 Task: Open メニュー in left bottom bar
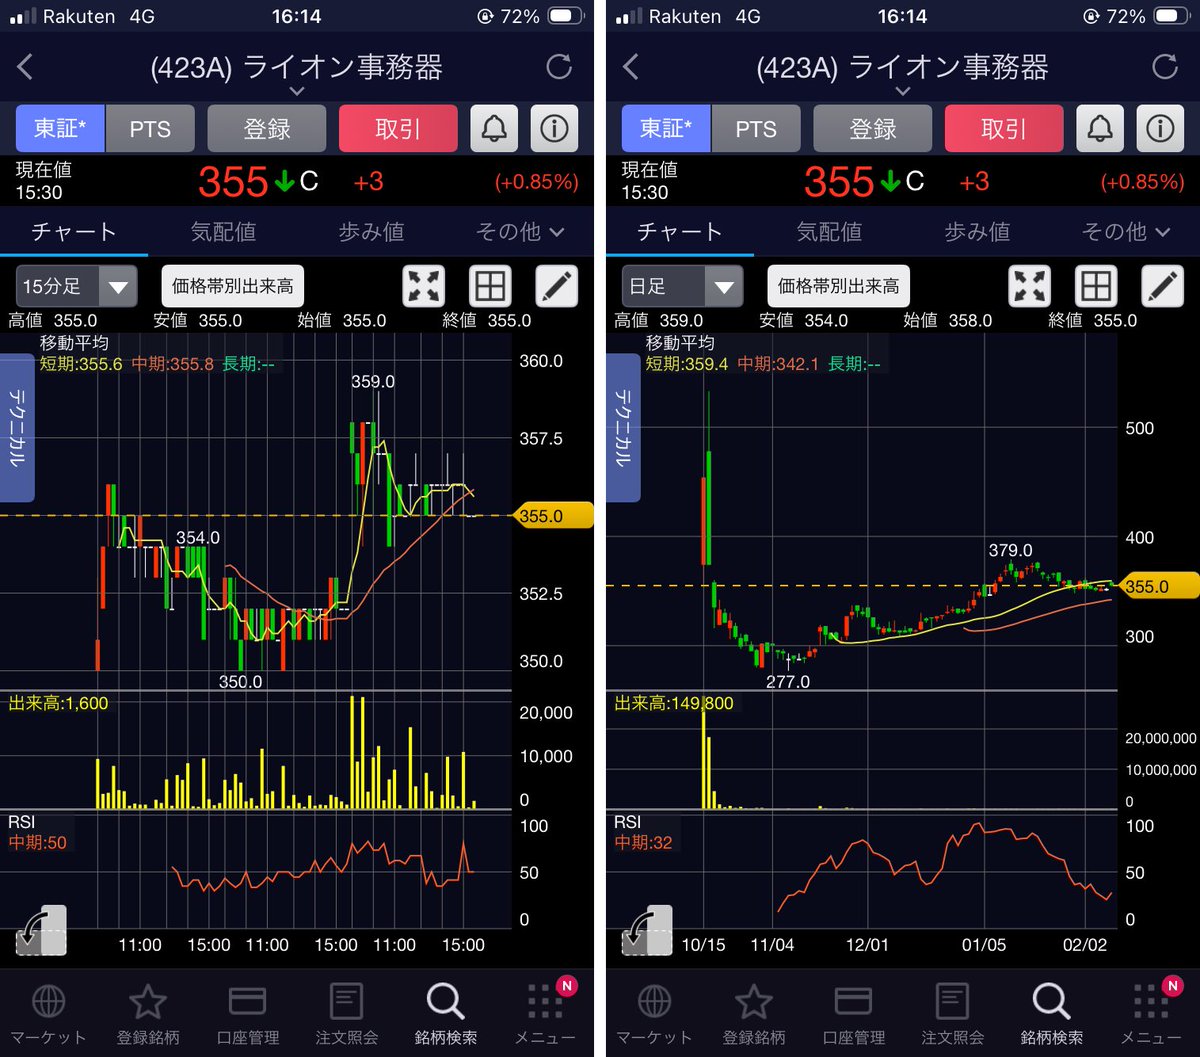point(545,1014)
